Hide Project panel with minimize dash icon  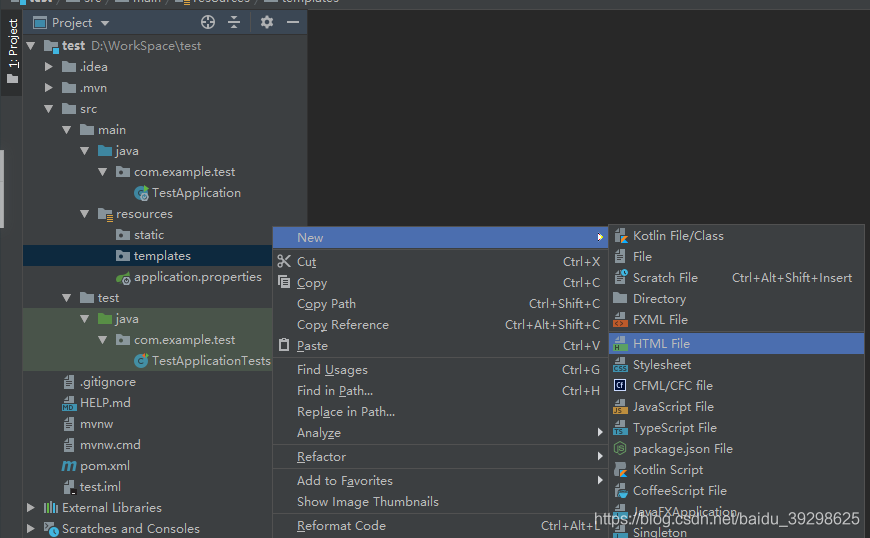tap(293, 22)
